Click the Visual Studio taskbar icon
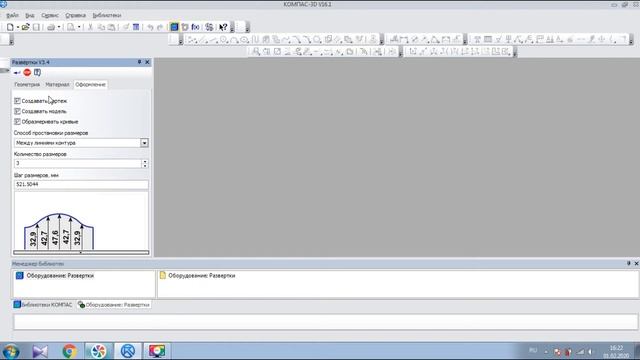The width and height of the screenshot is (640, 360). pos(40,351)
